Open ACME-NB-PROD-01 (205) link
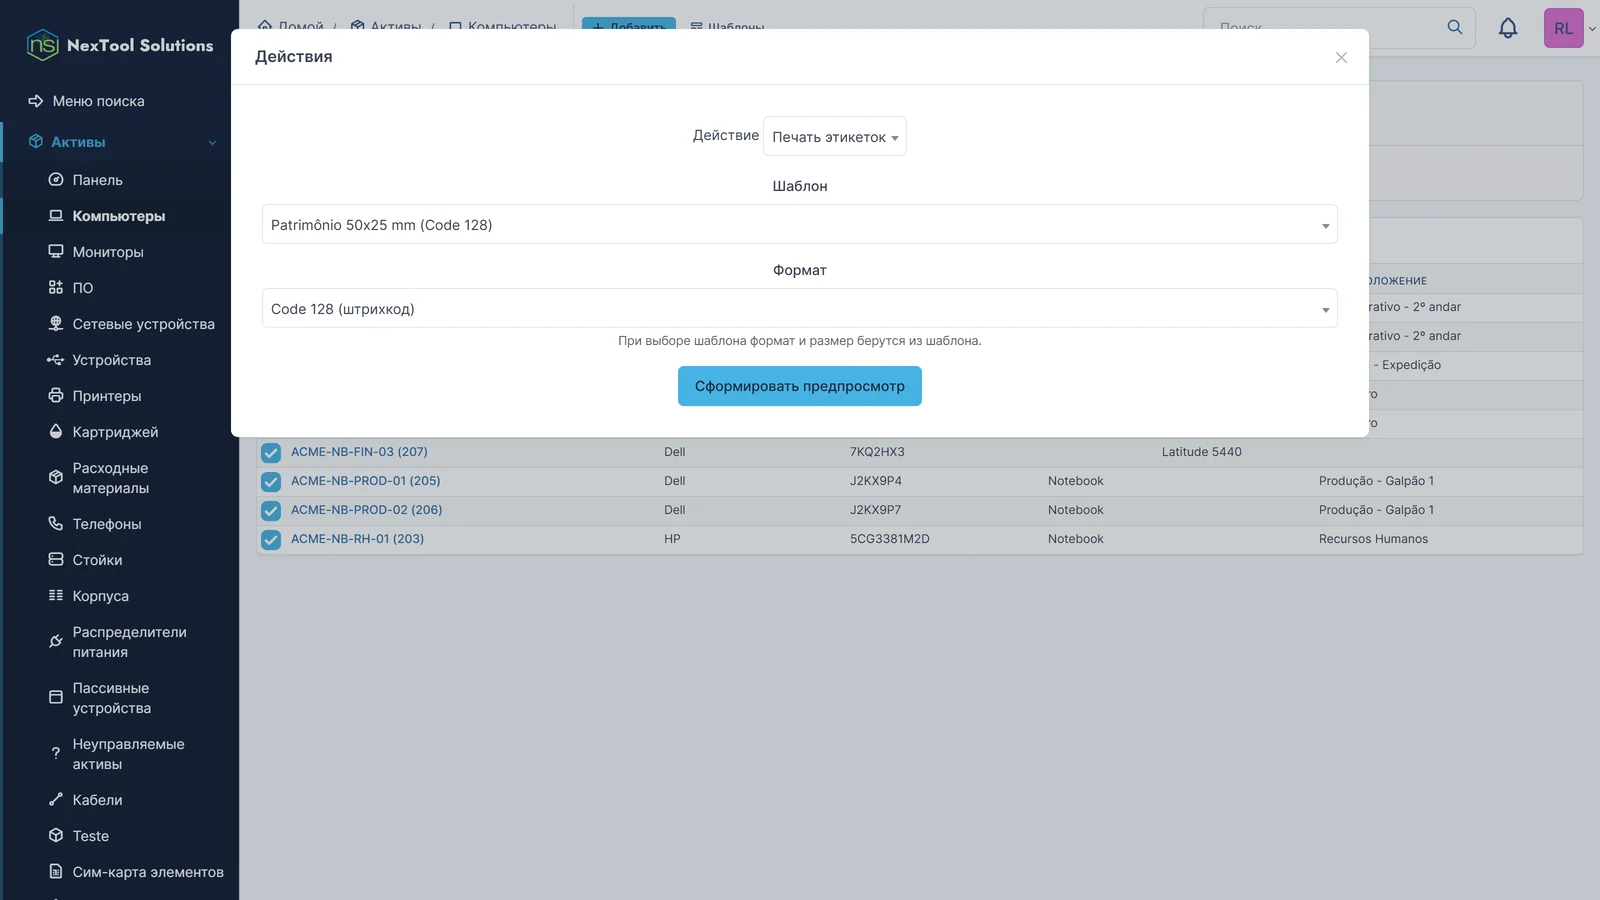Screen dimensions: 1600x900 tap(366, 481)
